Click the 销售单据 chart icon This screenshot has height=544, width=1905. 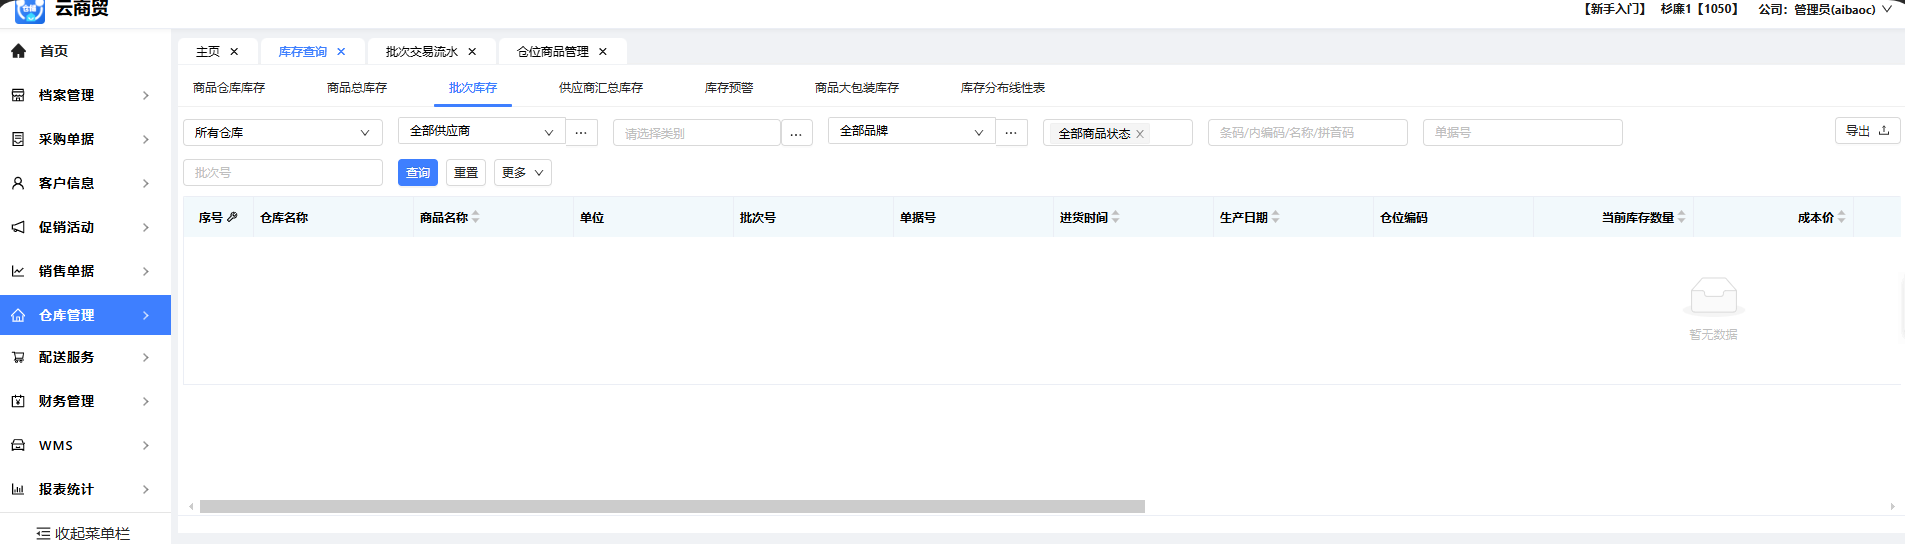coord(18,271)
